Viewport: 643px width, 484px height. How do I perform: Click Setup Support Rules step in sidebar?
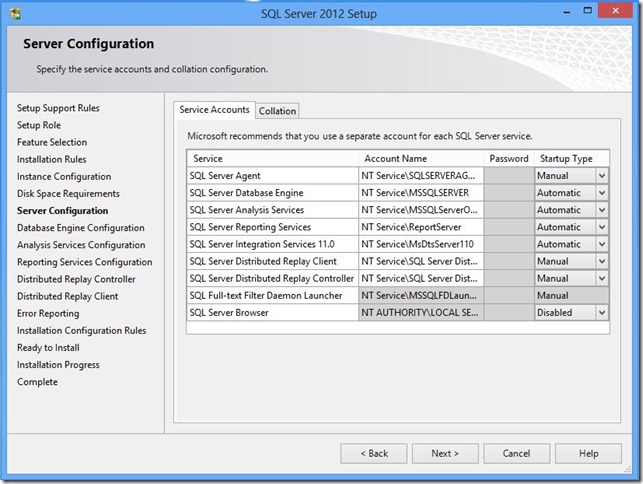58,108
